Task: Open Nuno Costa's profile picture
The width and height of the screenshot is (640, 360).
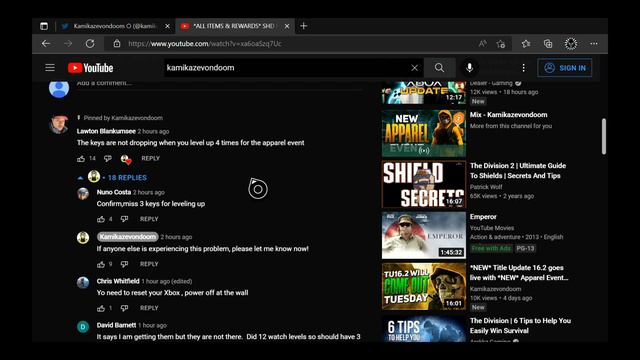Action: pyautogui.click(x=83, y=194)
